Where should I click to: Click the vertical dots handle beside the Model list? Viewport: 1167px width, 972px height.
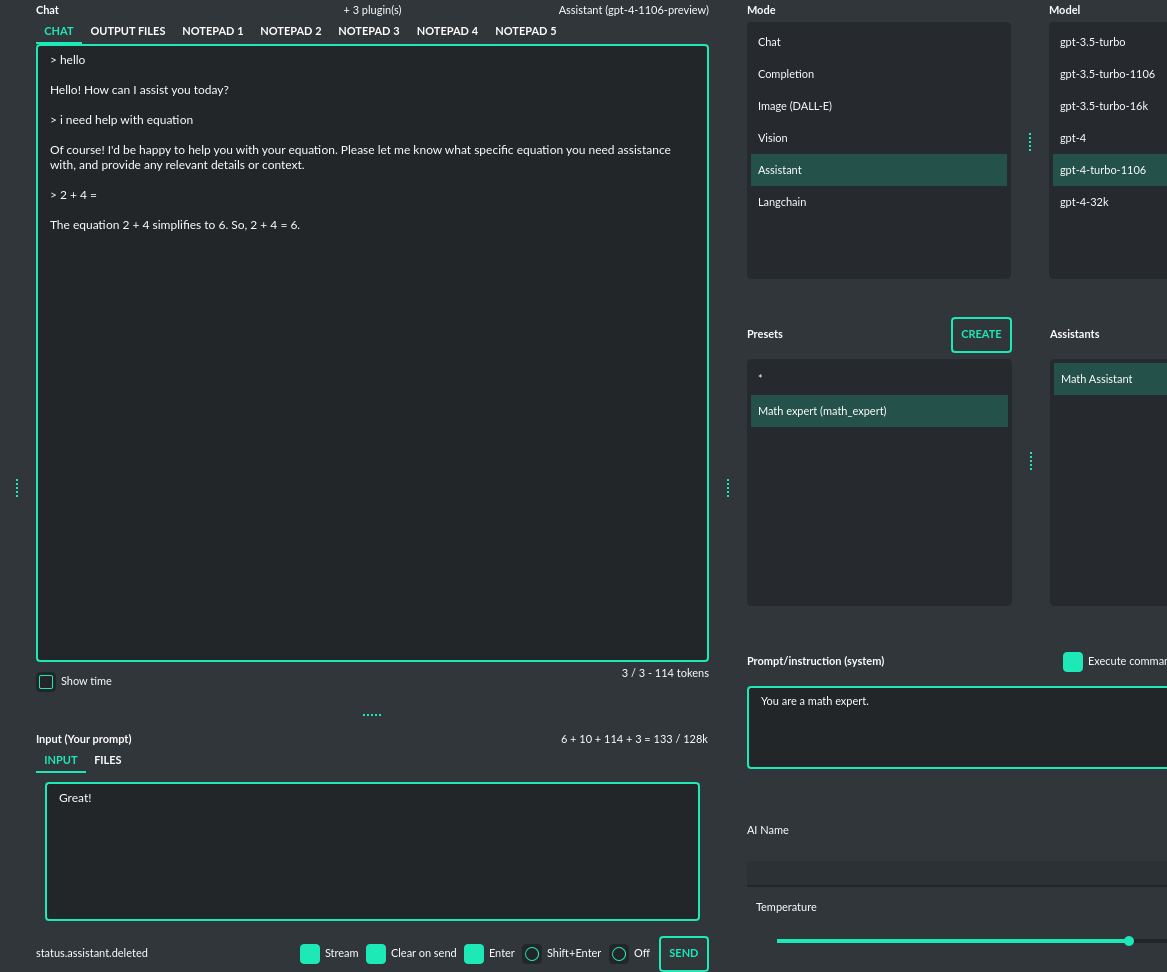(x=1031, y=141)
